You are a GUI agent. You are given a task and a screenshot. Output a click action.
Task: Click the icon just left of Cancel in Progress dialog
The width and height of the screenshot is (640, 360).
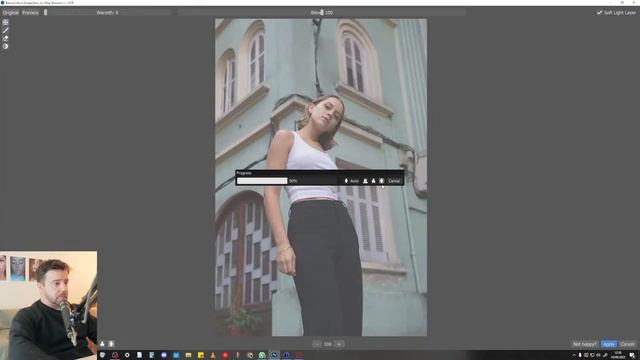382,181
